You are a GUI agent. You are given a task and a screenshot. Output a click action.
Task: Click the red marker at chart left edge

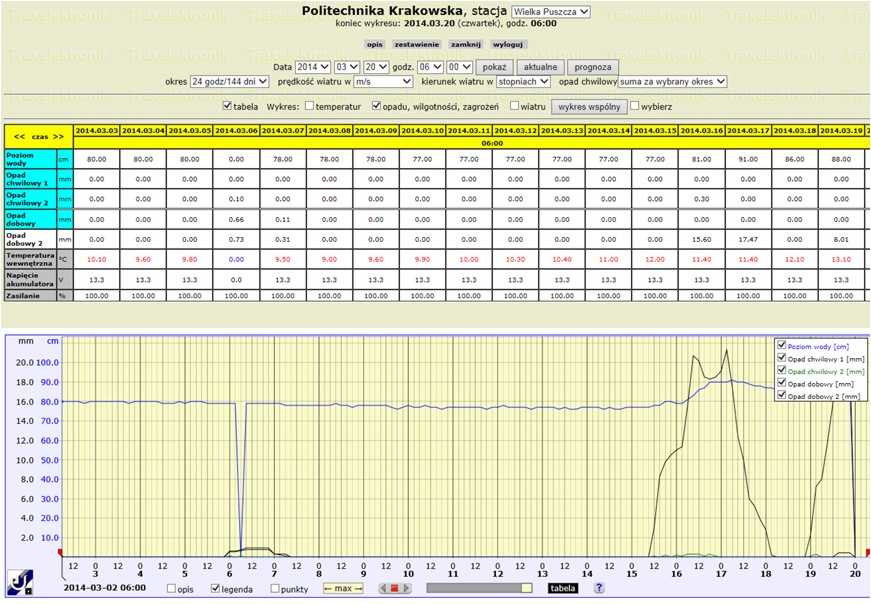(60, 552)
